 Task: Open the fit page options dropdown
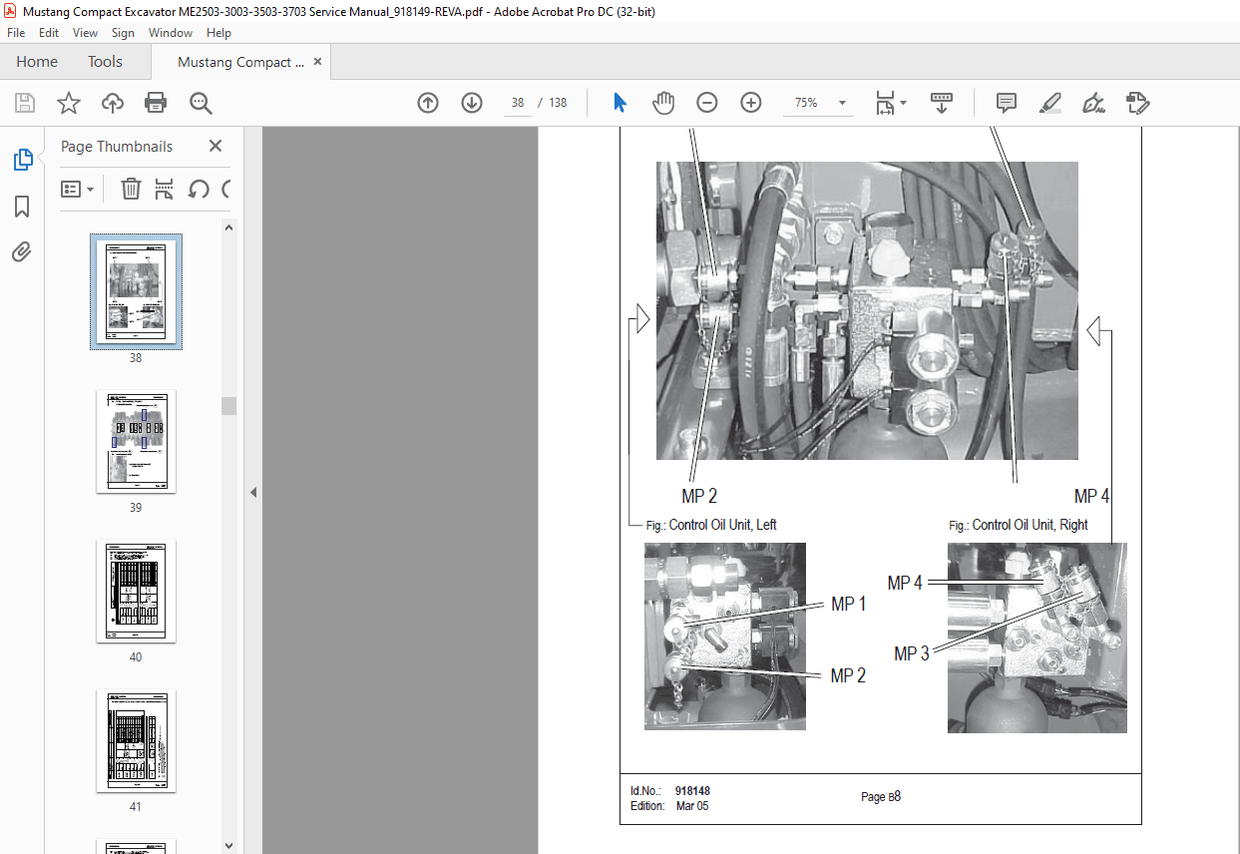point(891,103)
